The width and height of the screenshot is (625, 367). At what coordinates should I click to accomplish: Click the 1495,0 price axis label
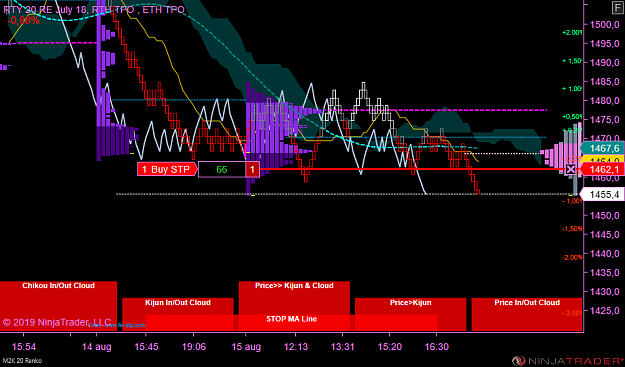click(x=604, y=43)
